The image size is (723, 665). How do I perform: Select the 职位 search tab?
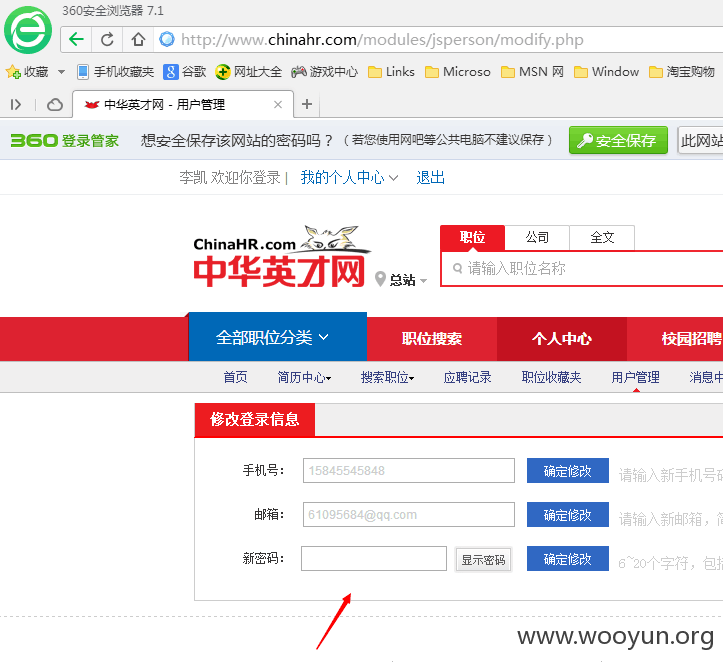473,238
